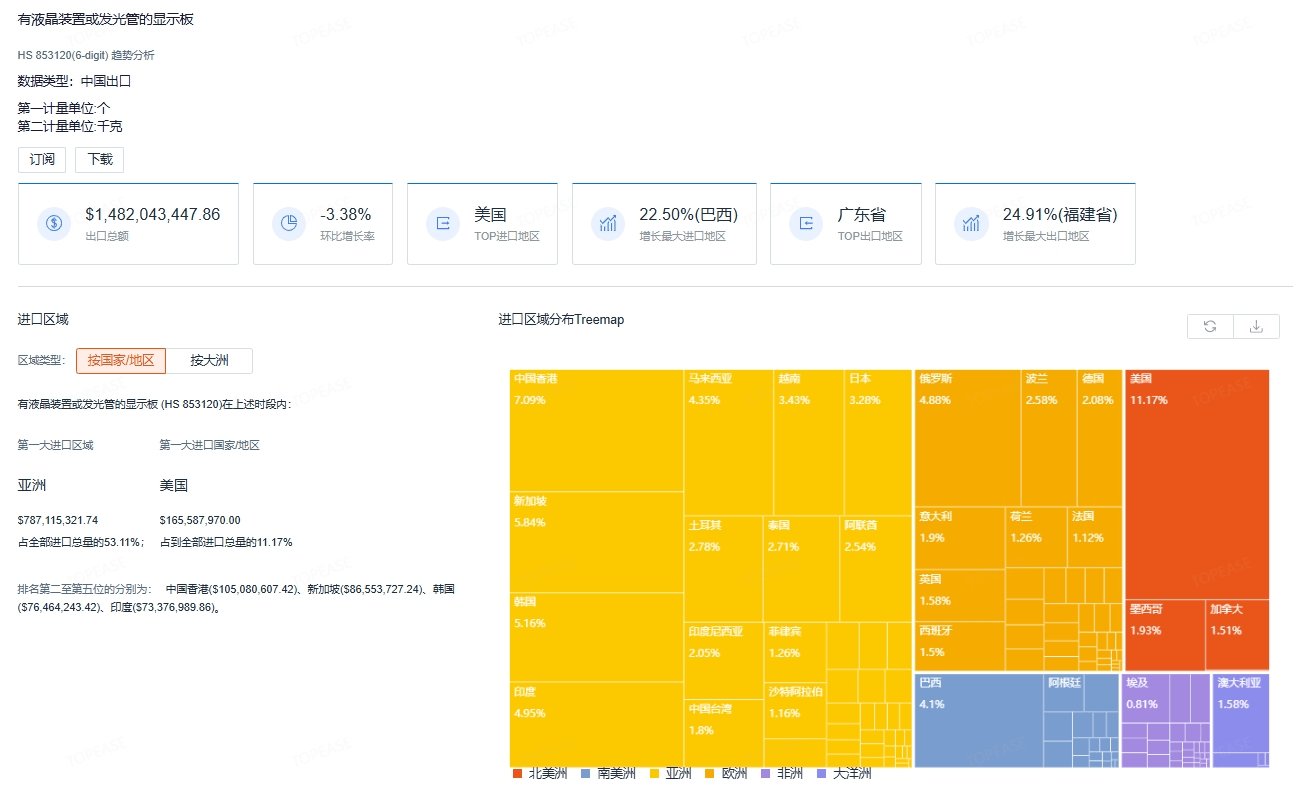Switch region type to 按大洲

click(209, 361)
